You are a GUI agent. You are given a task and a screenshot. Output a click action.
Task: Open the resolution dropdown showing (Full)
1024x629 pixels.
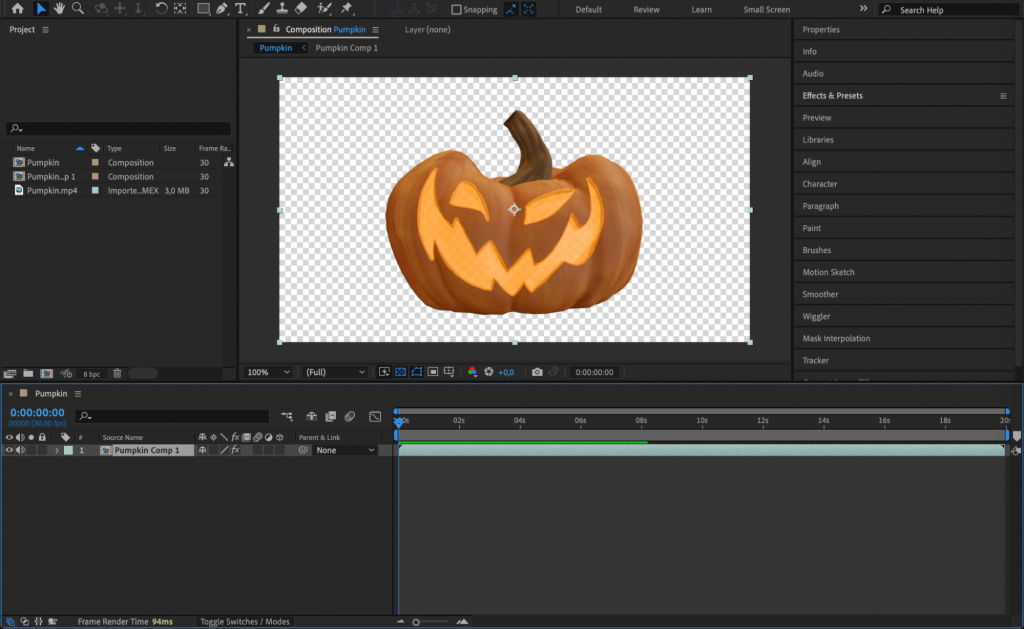coord(333,371)
